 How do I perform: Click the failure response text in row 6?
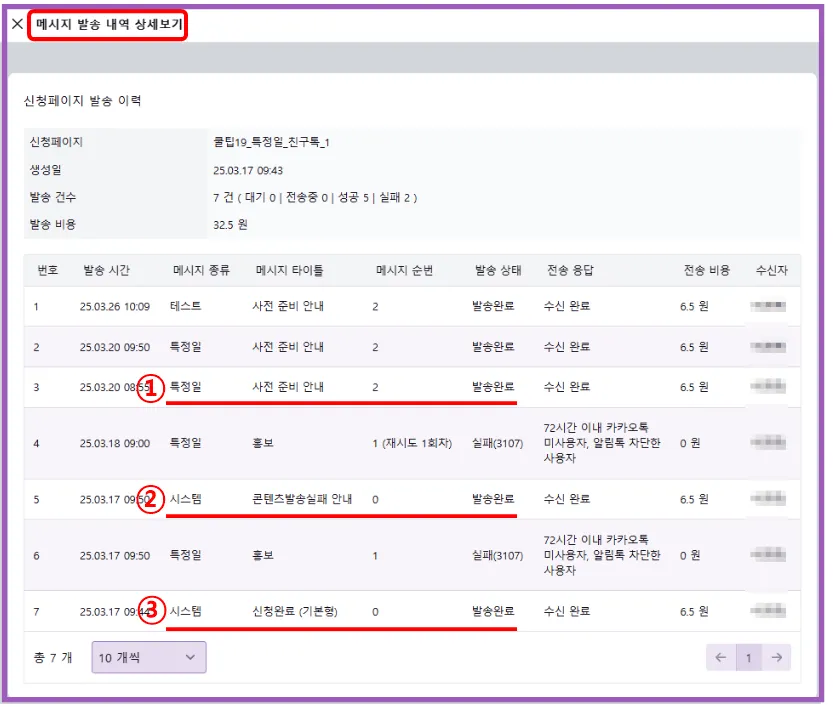click(602, 556)
